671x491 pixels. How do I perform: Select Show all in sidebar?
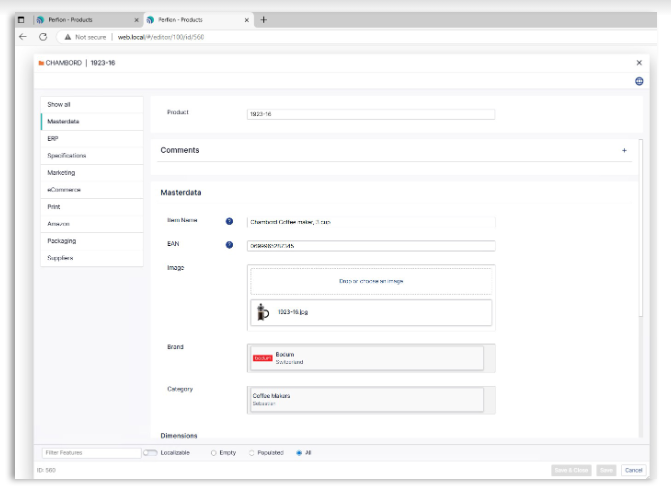(x=92, y=104)
